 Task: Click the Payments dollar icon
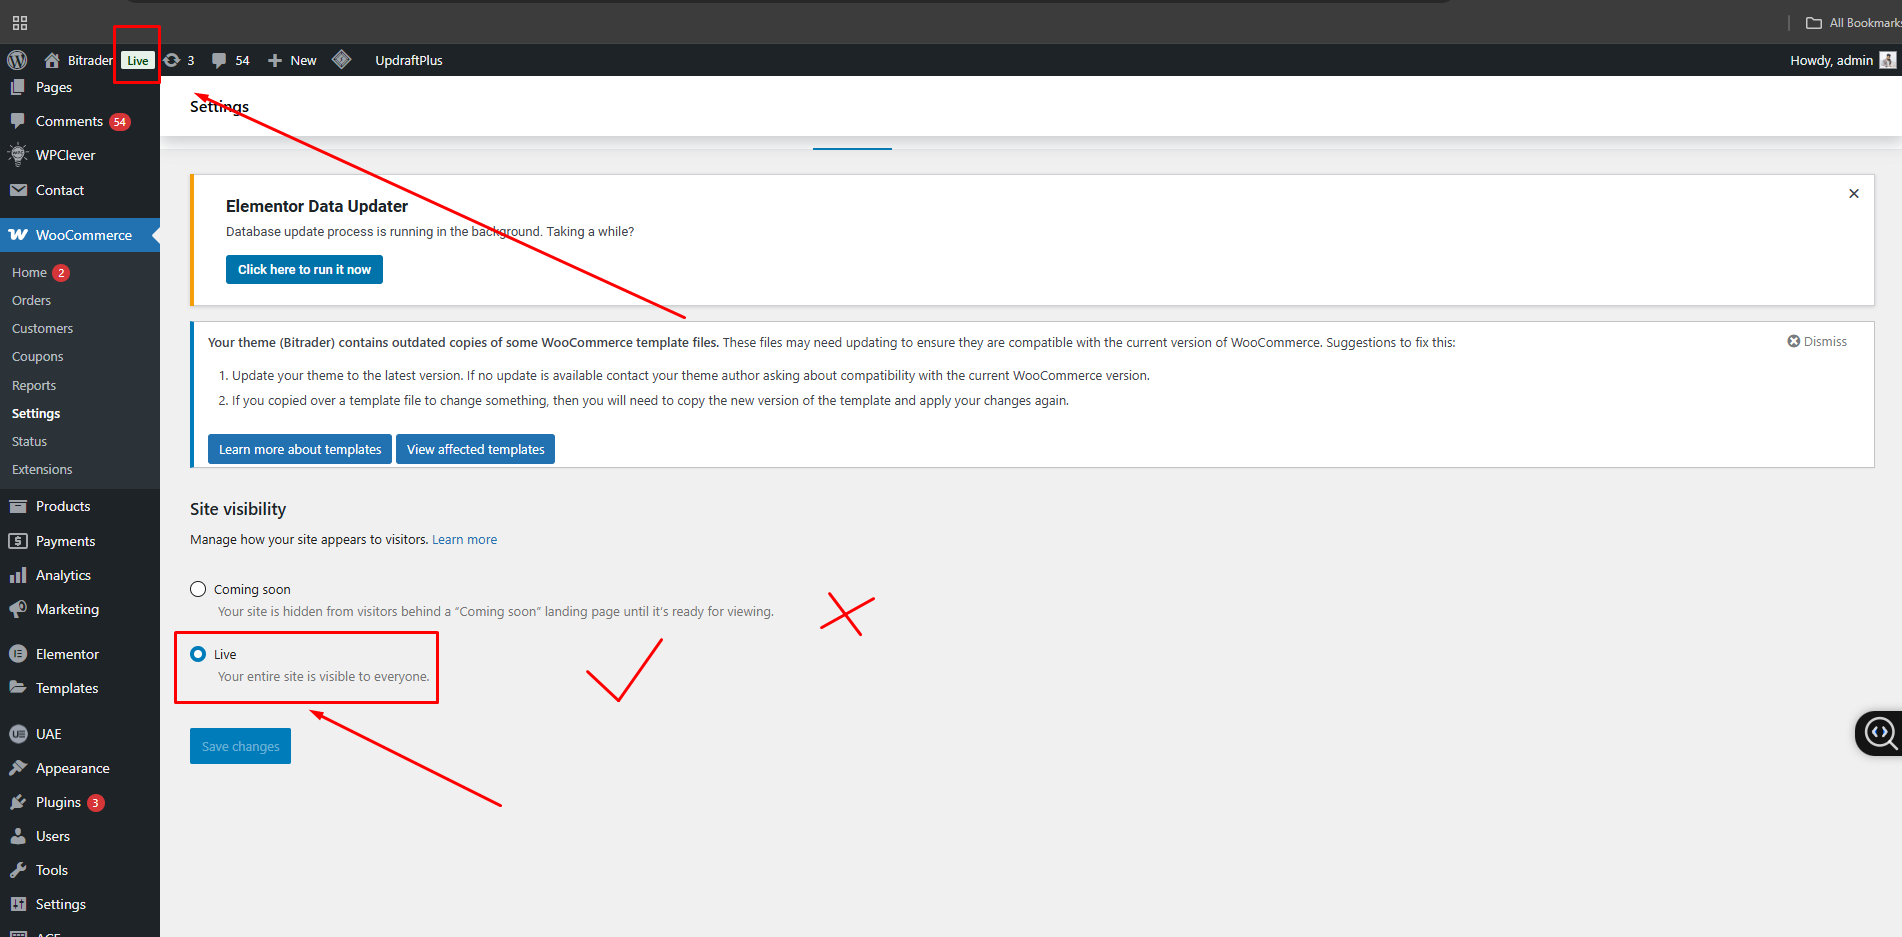pos(17,541)
